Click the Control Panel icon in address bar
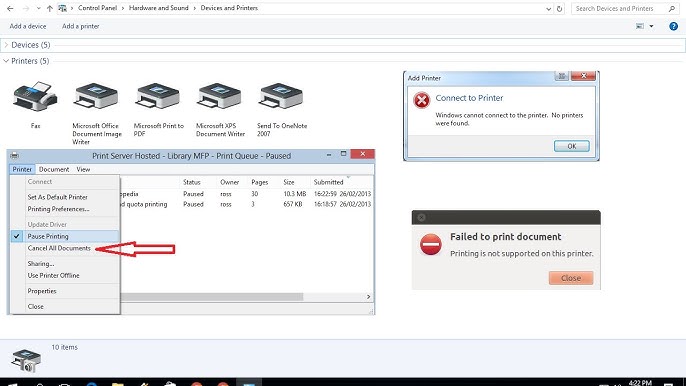 pos(63,8)
